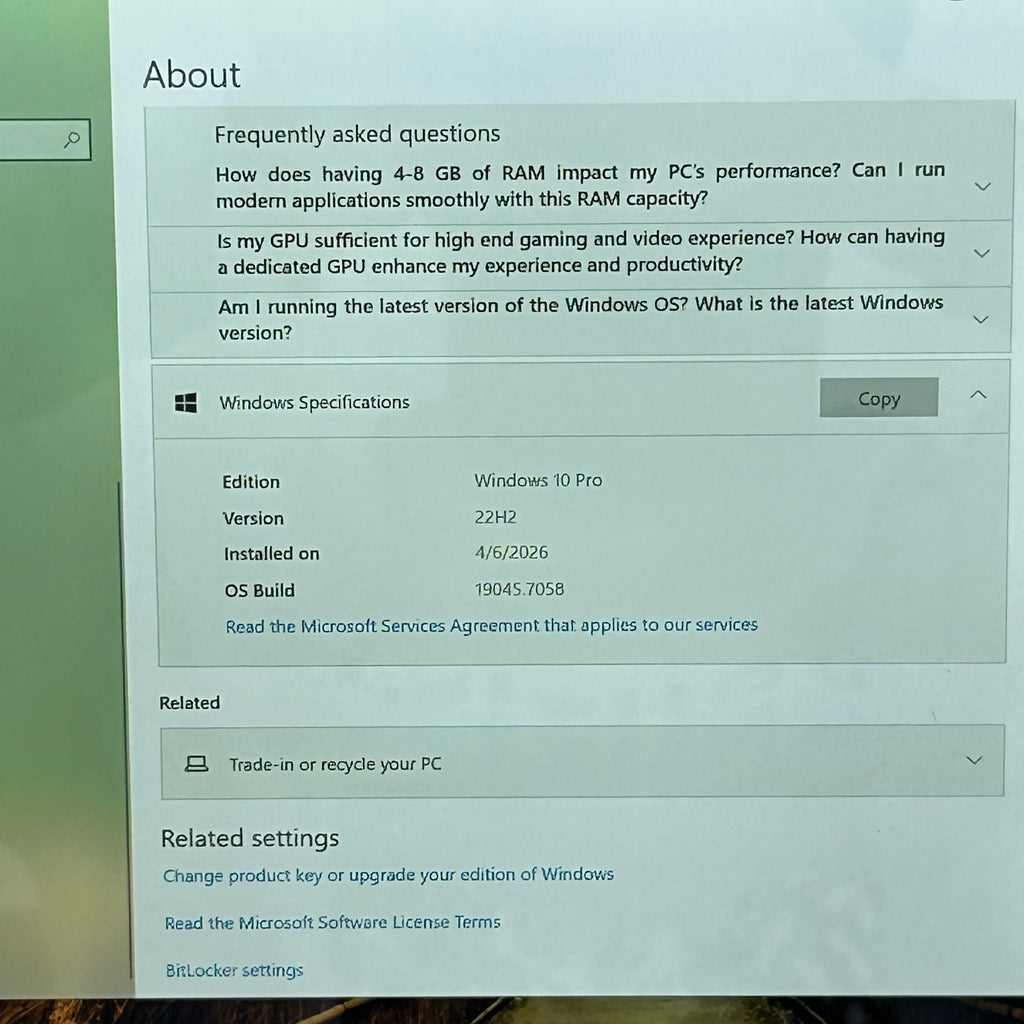Click the Edition label

251,482
